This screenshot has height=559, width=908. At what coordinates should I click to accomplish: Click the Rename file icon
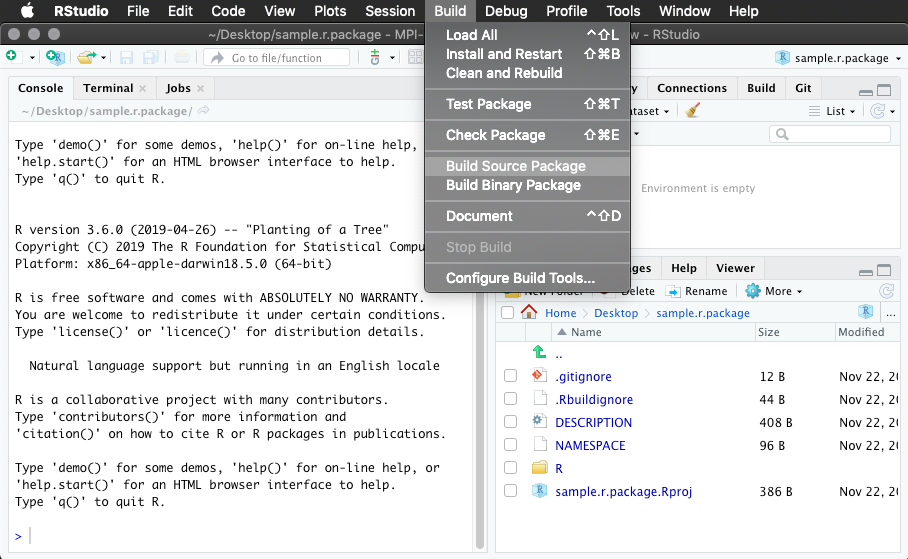tap(672, 291)
